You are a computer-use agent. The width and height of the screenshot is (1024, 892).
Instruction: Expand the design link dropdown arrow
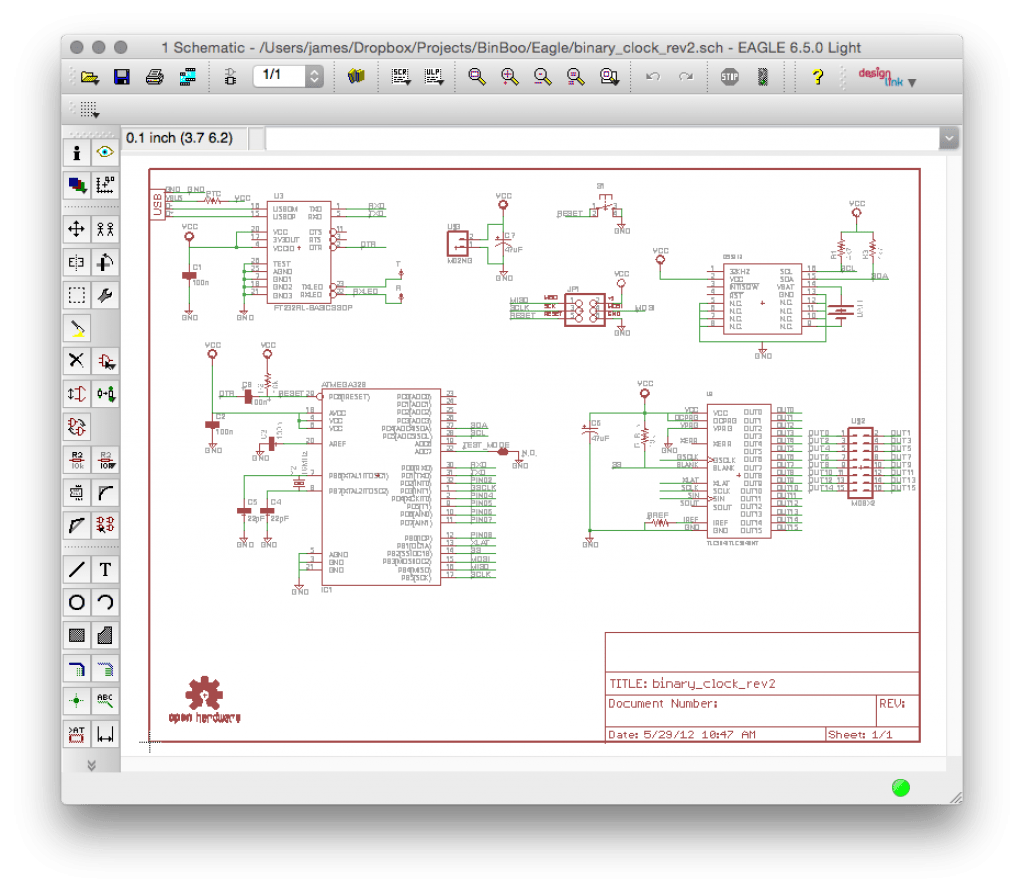pyautogui.click(x=911, y=83)
